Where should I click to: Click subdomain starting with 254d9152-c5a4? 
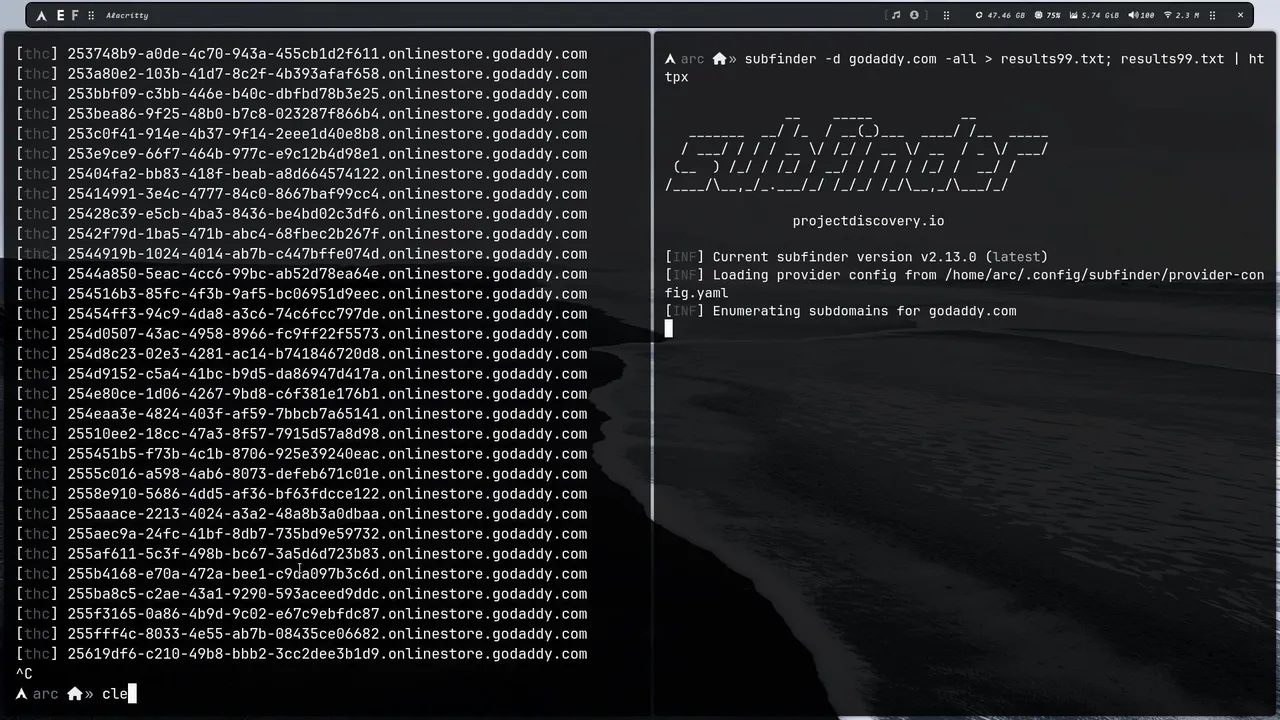pos(327,374)
